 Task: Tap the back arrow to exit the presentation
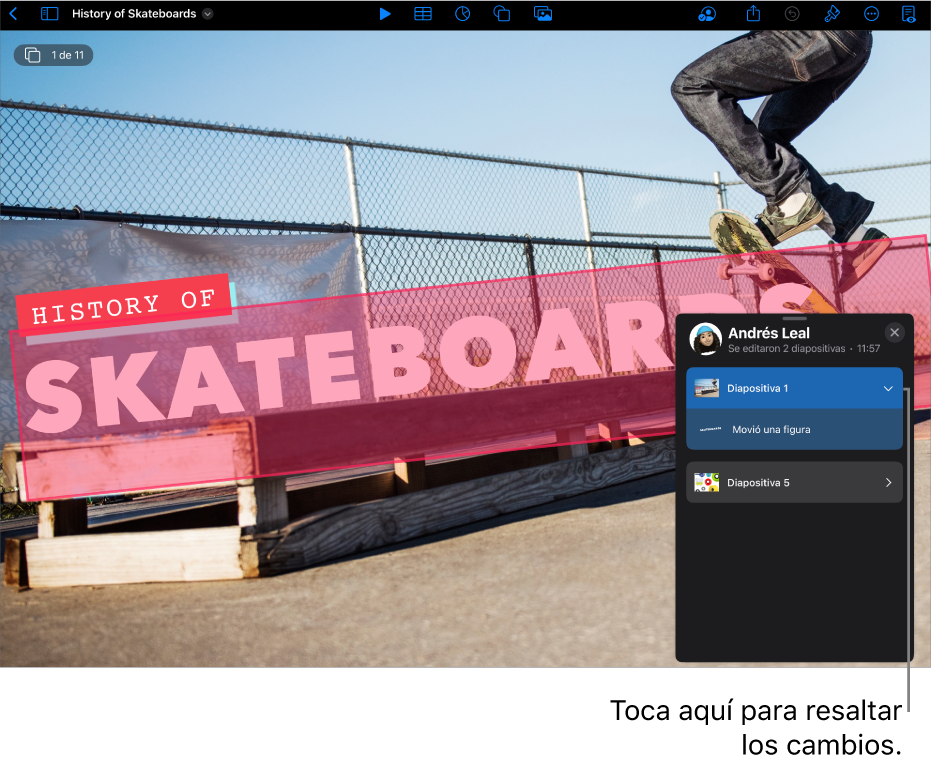[14, 14]
